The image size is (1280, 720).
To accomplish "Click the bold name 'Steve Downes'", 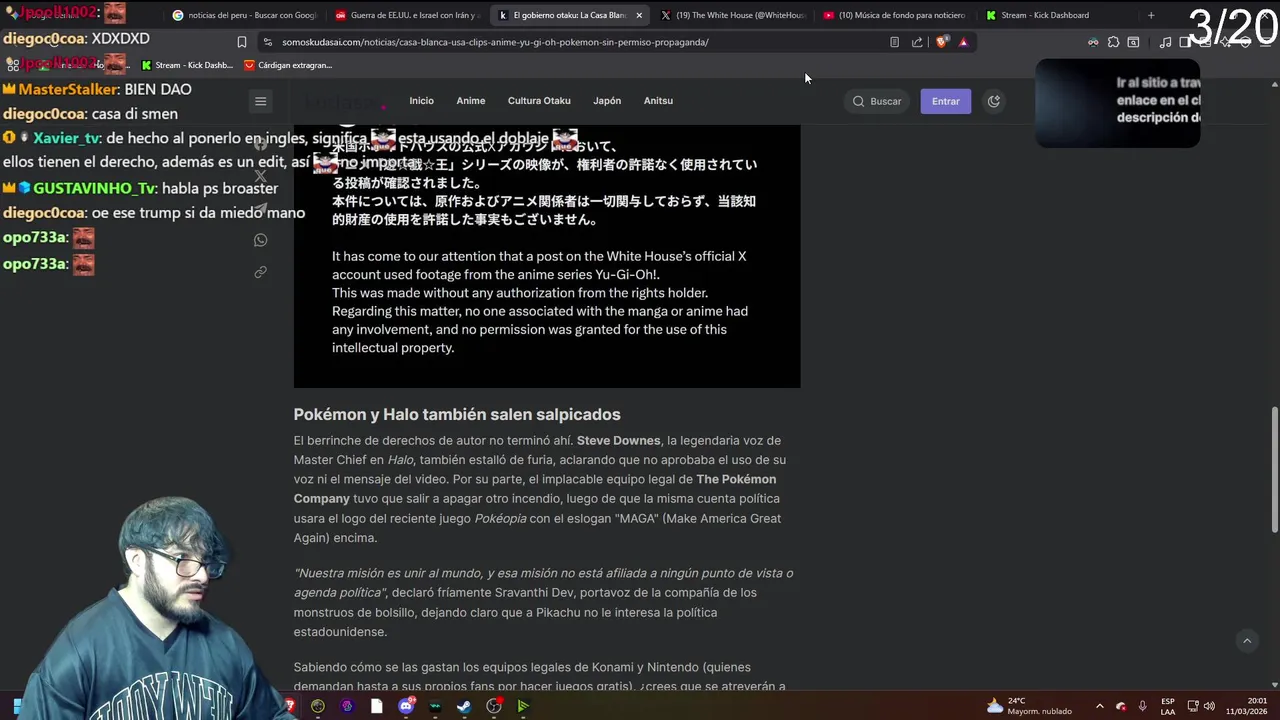I will 618,440.
